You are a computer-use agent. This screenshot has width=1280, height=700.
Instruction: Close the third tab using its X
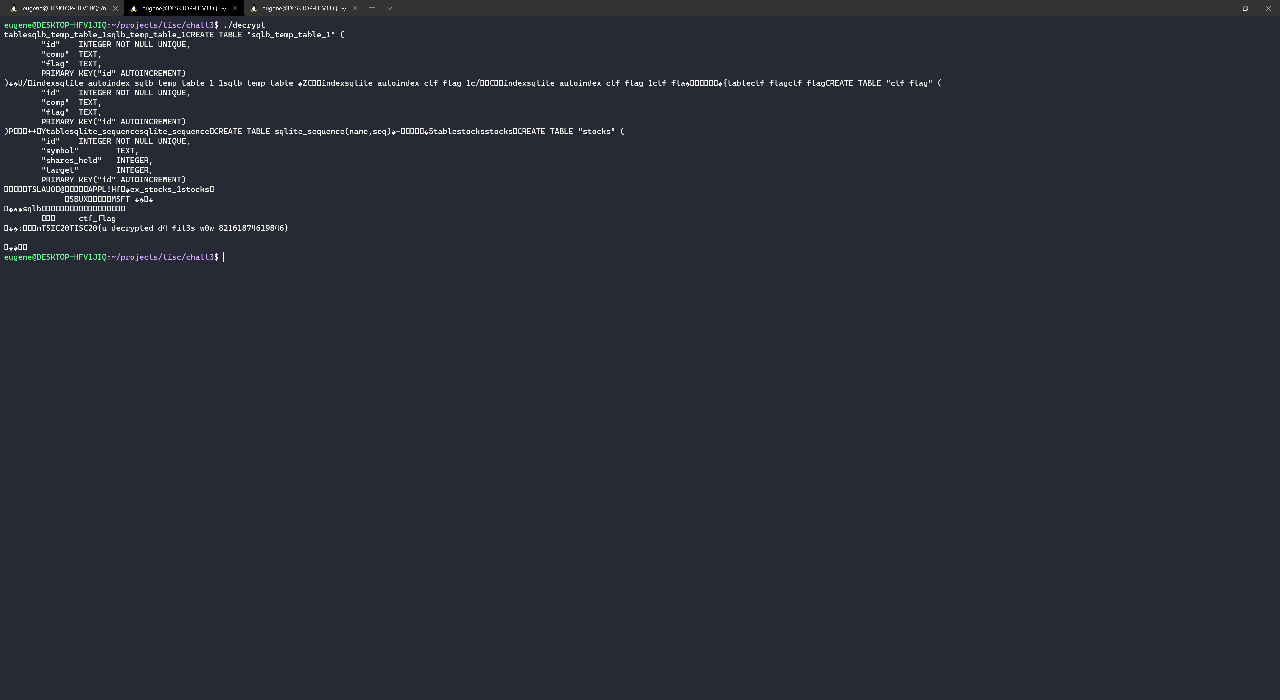353,8
